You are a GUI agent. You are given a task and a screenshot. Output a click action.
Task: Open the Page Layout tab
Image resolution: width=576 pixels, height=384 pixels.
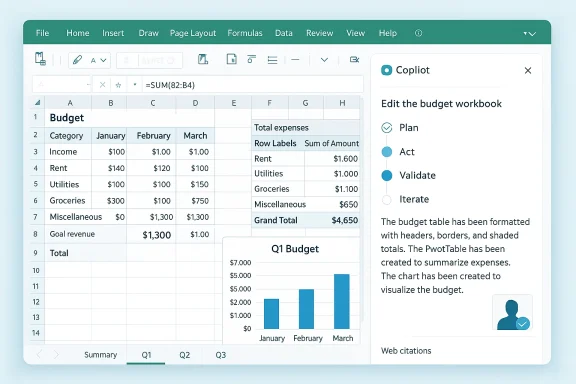click(x=193, y=33)
